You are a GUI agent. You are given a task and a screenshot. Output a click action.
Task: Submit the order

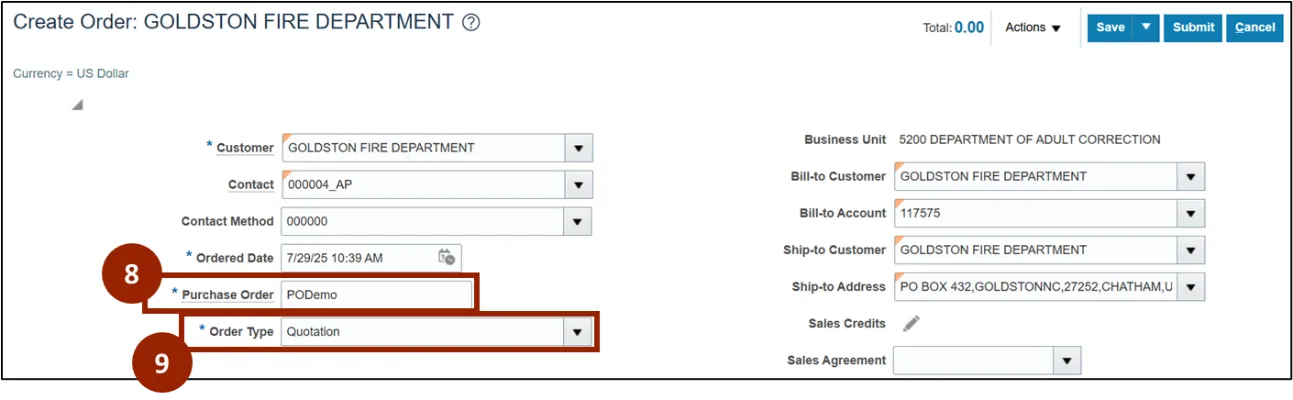coord(1193,28)
